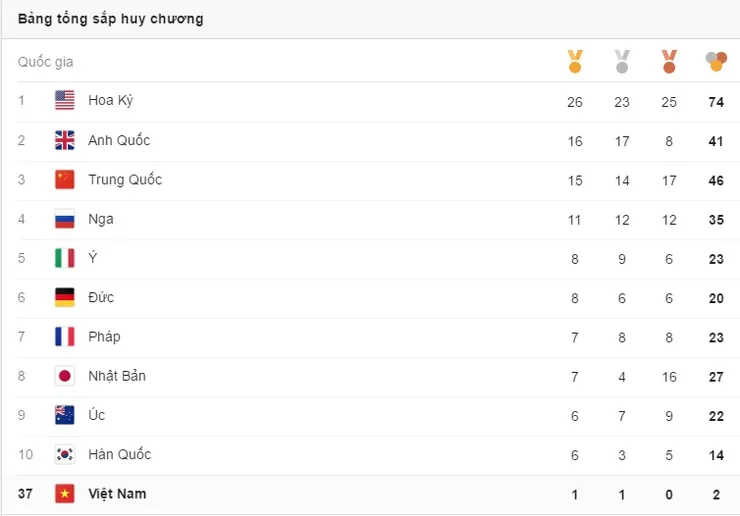Screen dimensions: 740x516
Task: Click the silver medal column icon
Action: click(x=622, y=61)
